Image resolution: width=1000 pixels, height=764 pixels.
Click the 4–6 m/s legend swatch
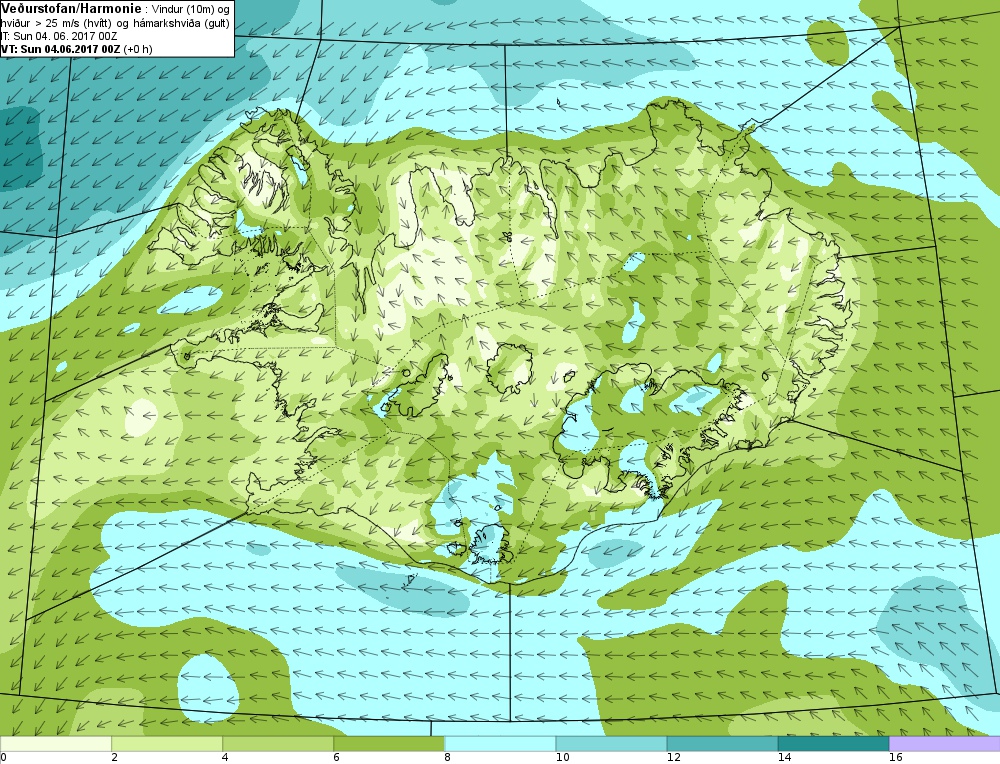coord(278,744)
